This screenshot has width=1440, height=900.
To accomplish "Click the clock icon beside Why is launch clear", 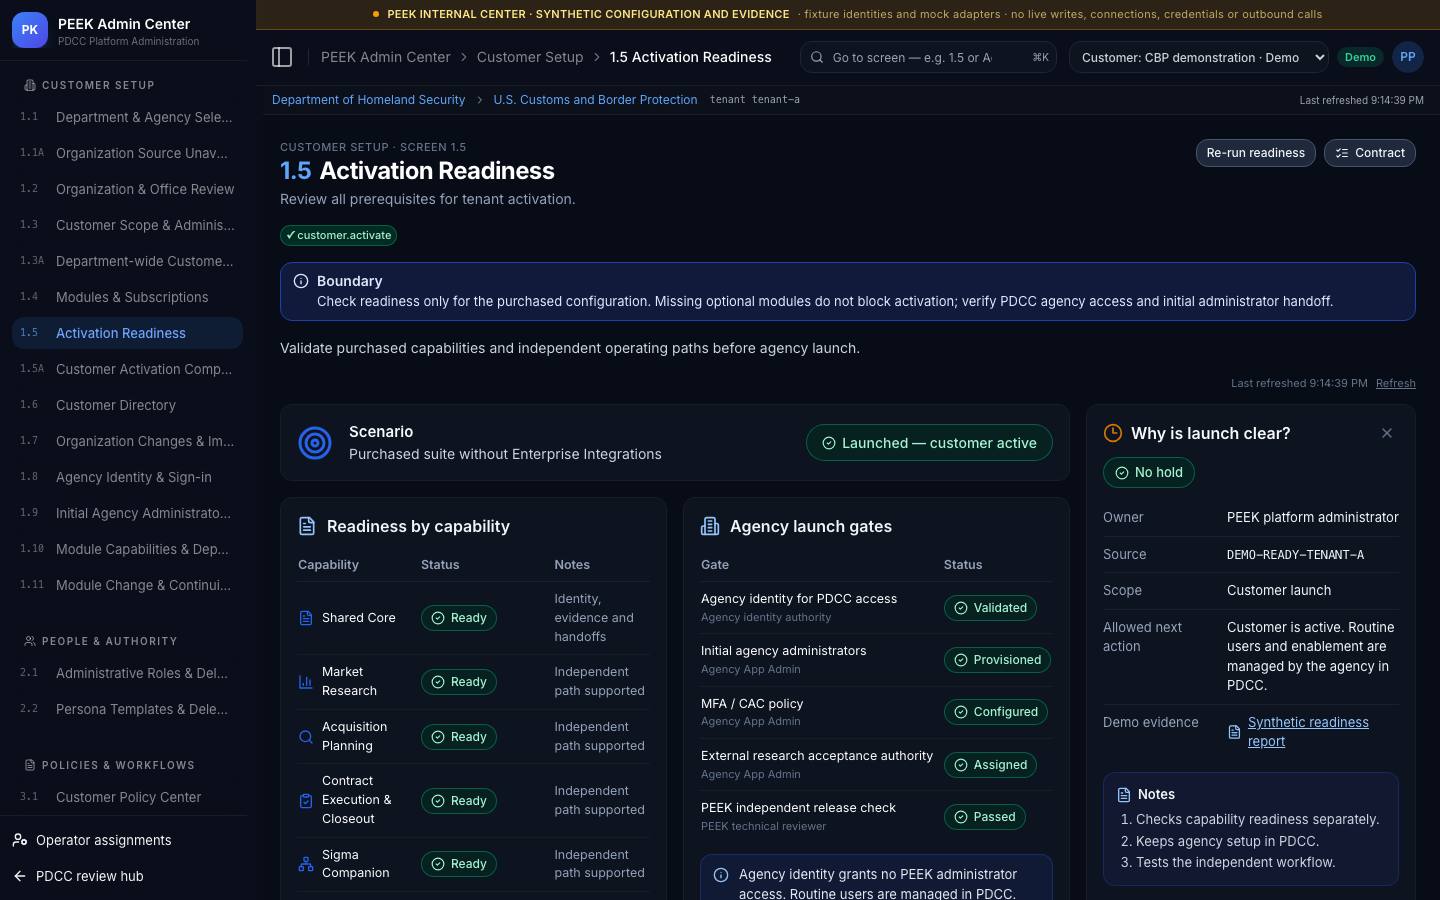I will click(x=1112, y=433).
